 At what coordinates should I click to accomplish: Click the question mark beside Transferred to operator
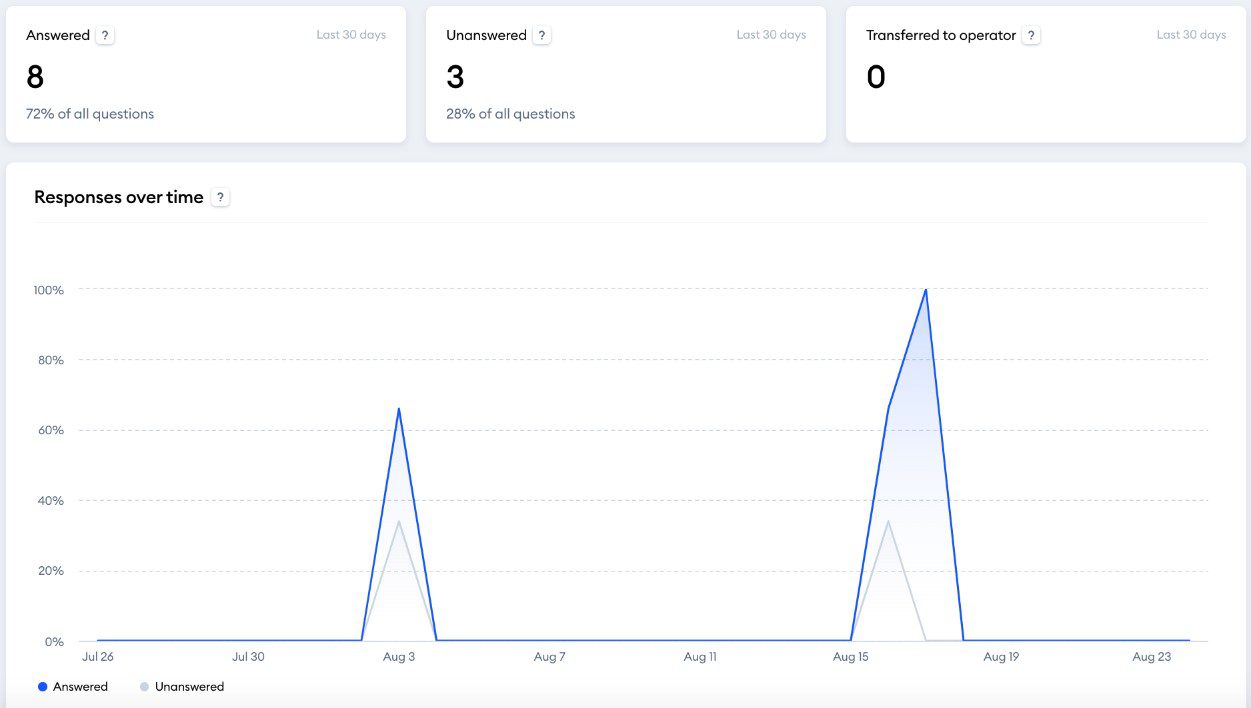(1030, 34)
